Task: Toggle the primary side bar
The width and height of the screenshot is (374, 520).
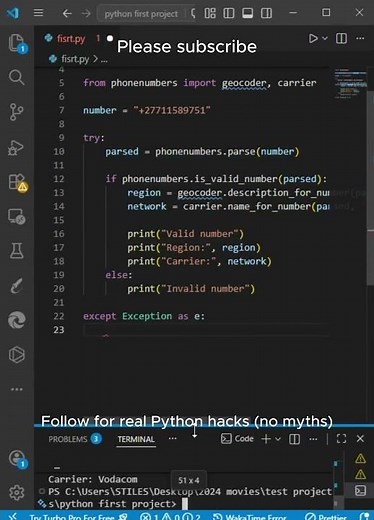Action: (x=229, y=13)
